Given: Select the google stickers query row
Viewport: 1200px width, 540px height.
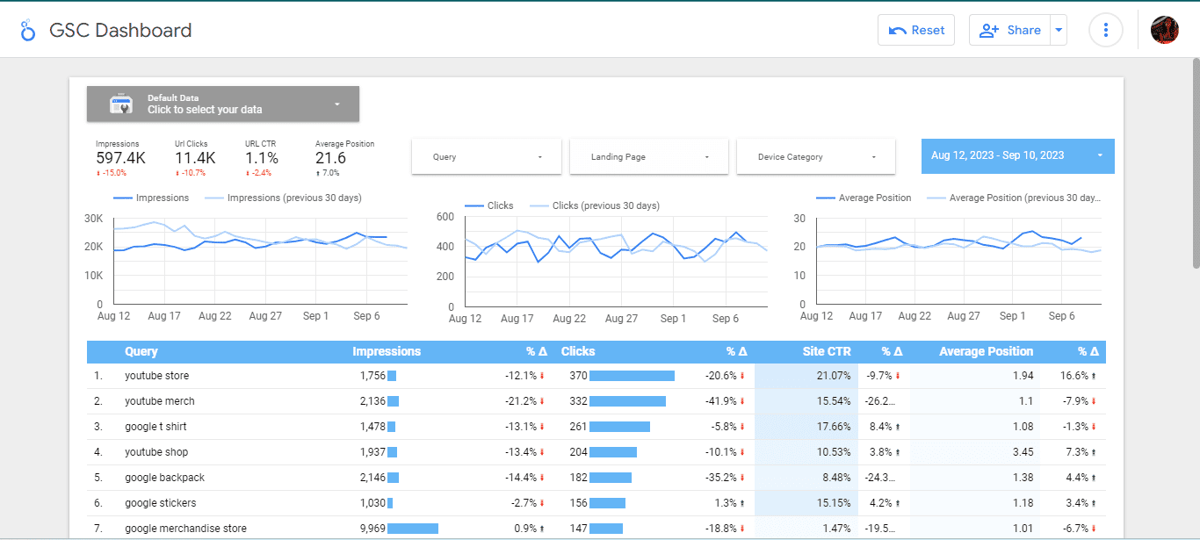Looking at the screenshot, I should point(597,503).
